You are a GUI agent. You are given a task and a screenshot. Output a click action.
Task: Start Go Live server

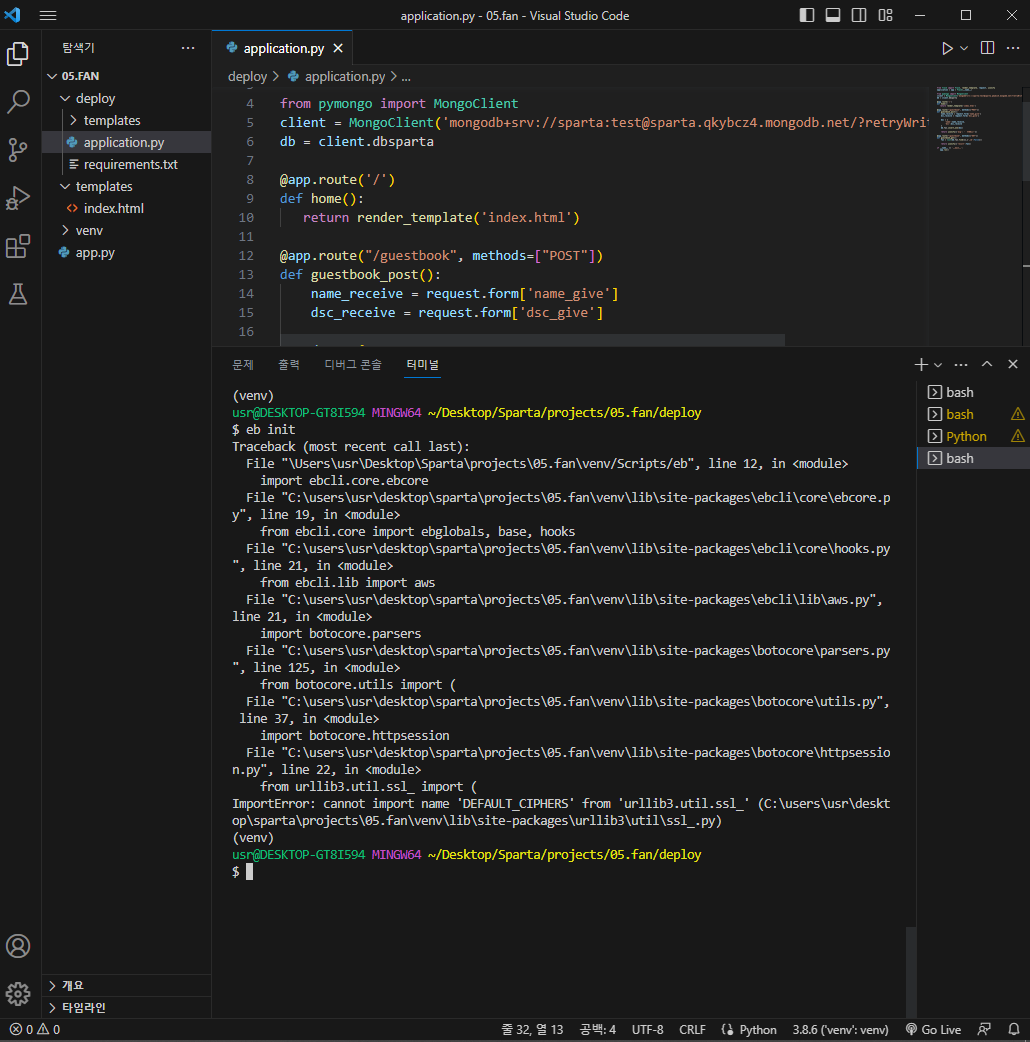coord(933,1029)
